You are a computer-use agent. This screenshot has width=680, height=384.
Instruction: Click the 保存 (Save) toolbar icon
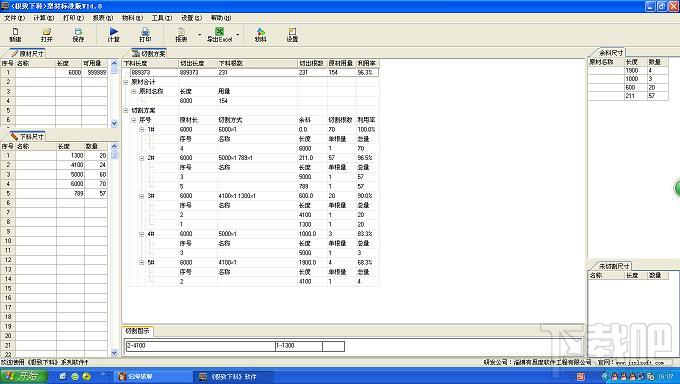78,35
